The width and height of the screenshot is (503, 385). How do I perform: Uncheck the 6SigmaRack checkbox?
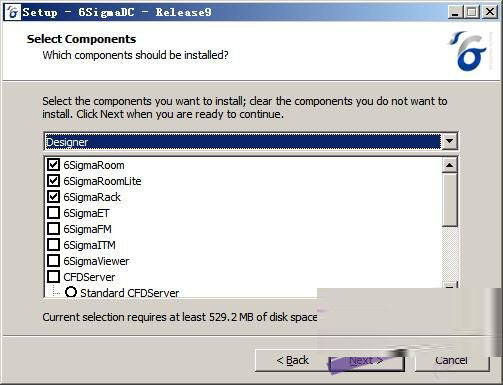54,197
